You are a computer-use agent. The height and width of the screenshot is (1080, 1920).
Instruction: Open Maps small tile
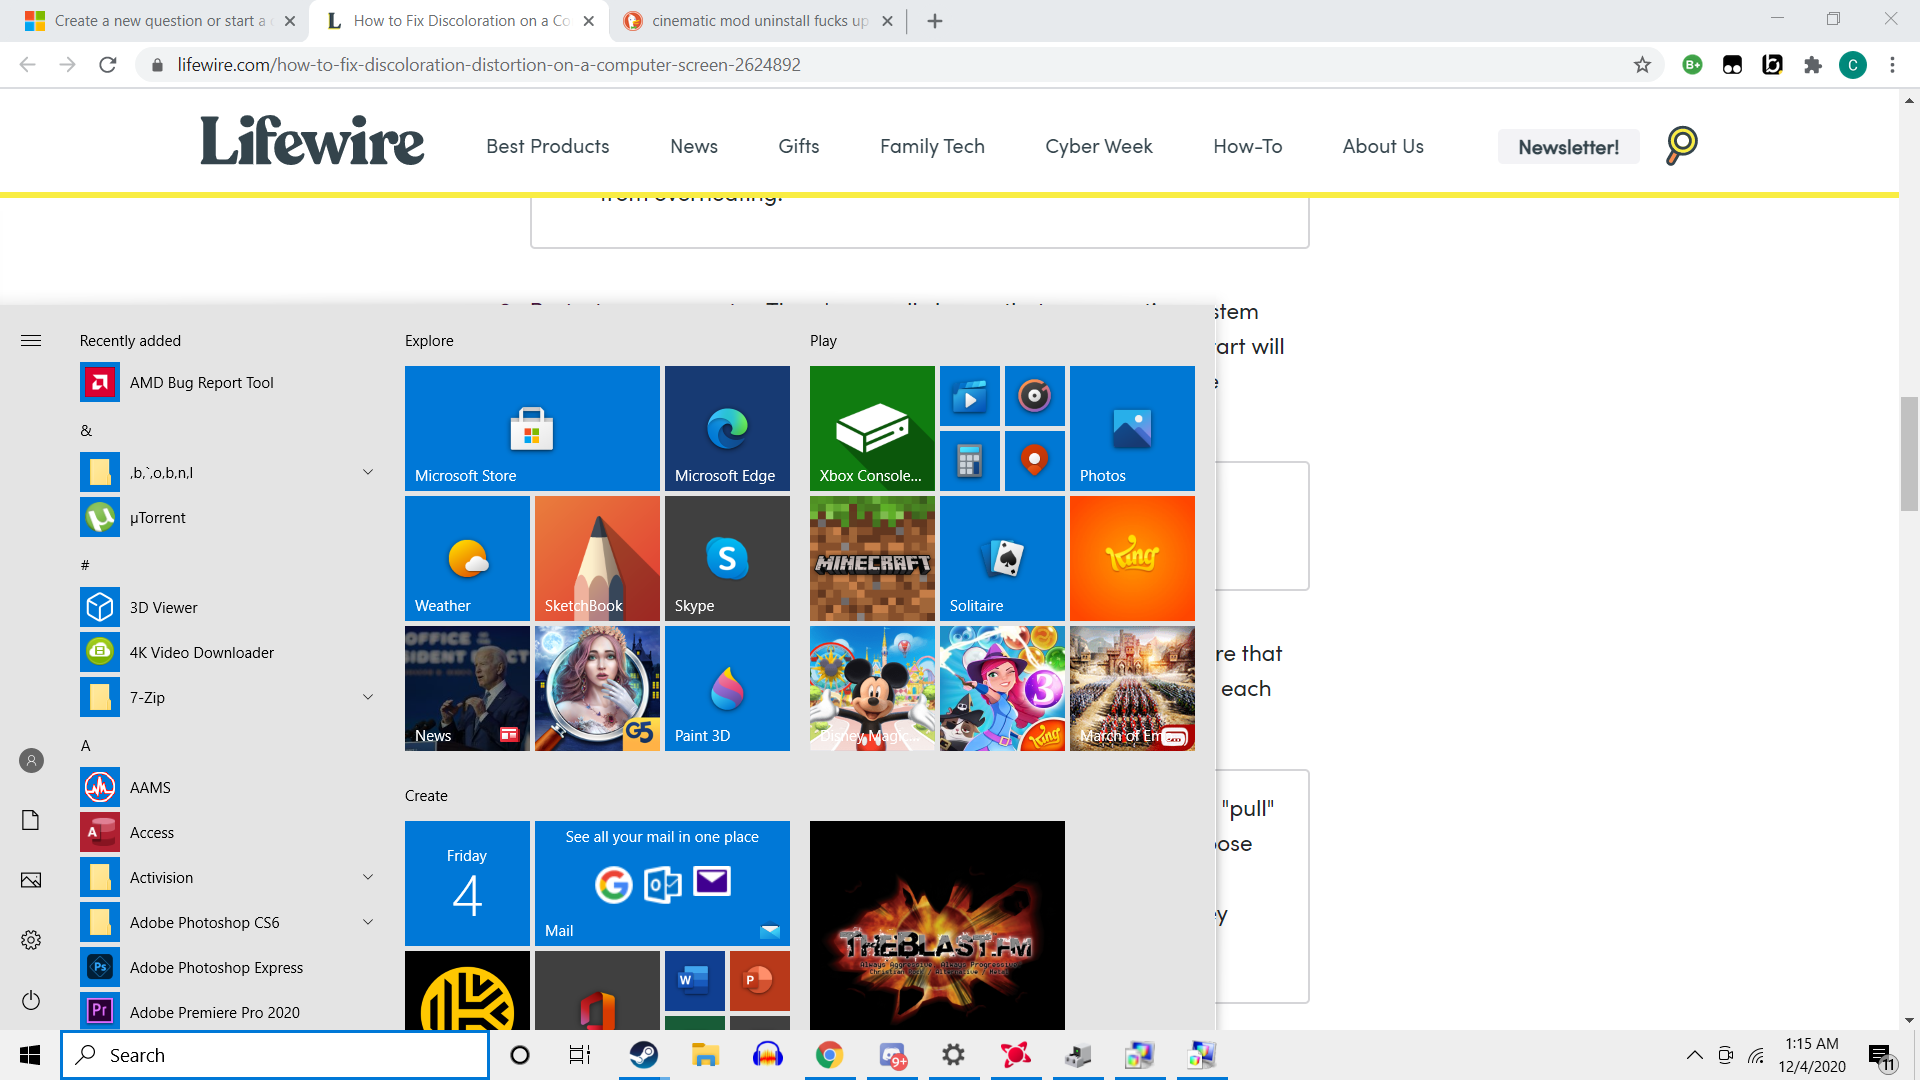coord(1034,461)
